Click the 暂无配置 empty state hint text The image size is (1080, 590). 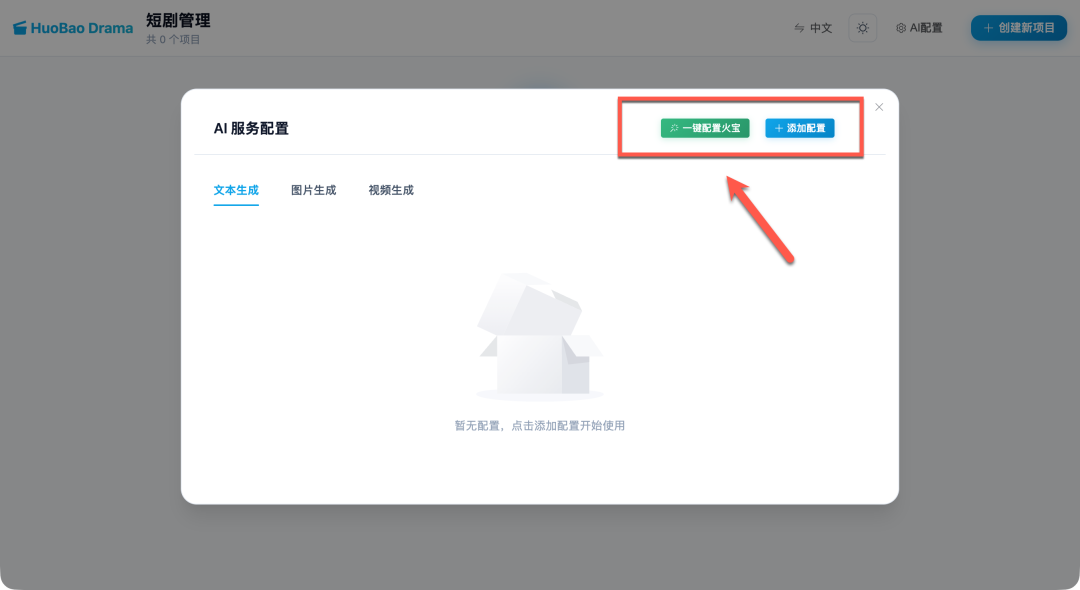pos(540,425)
